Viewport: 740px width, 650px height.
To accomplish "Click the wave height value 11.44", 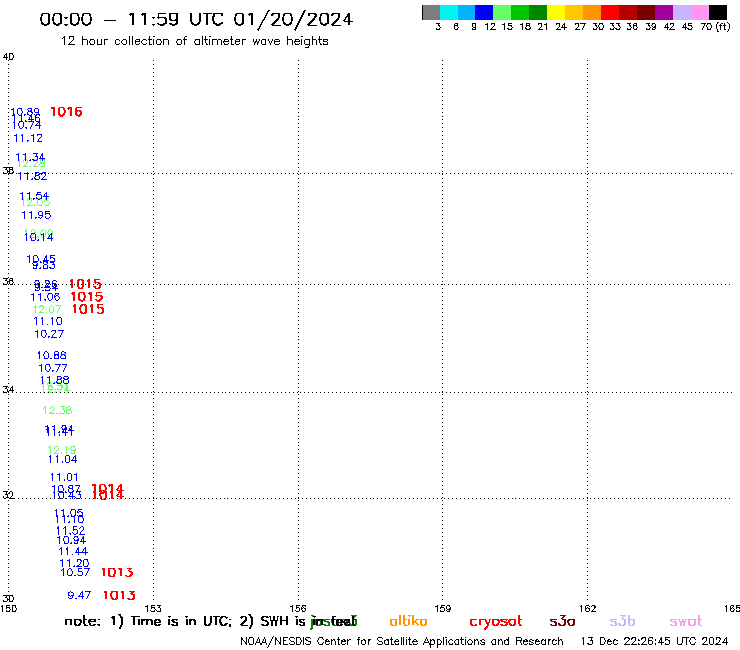I will coord(73,551).
